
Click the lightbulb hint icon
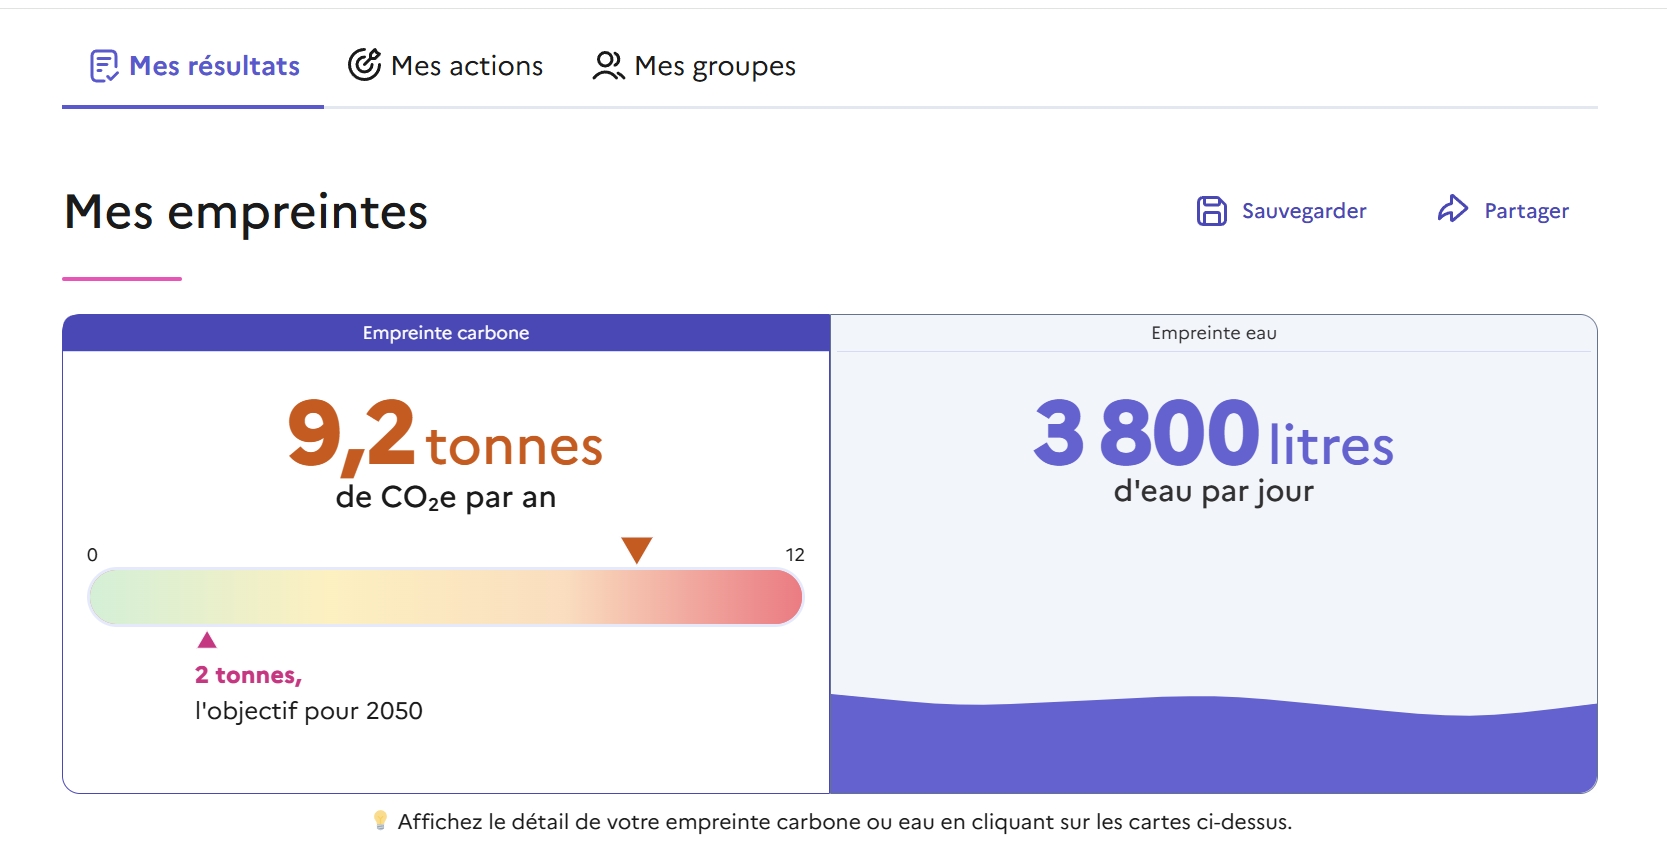pyautogui.click(x=380, y=821)
